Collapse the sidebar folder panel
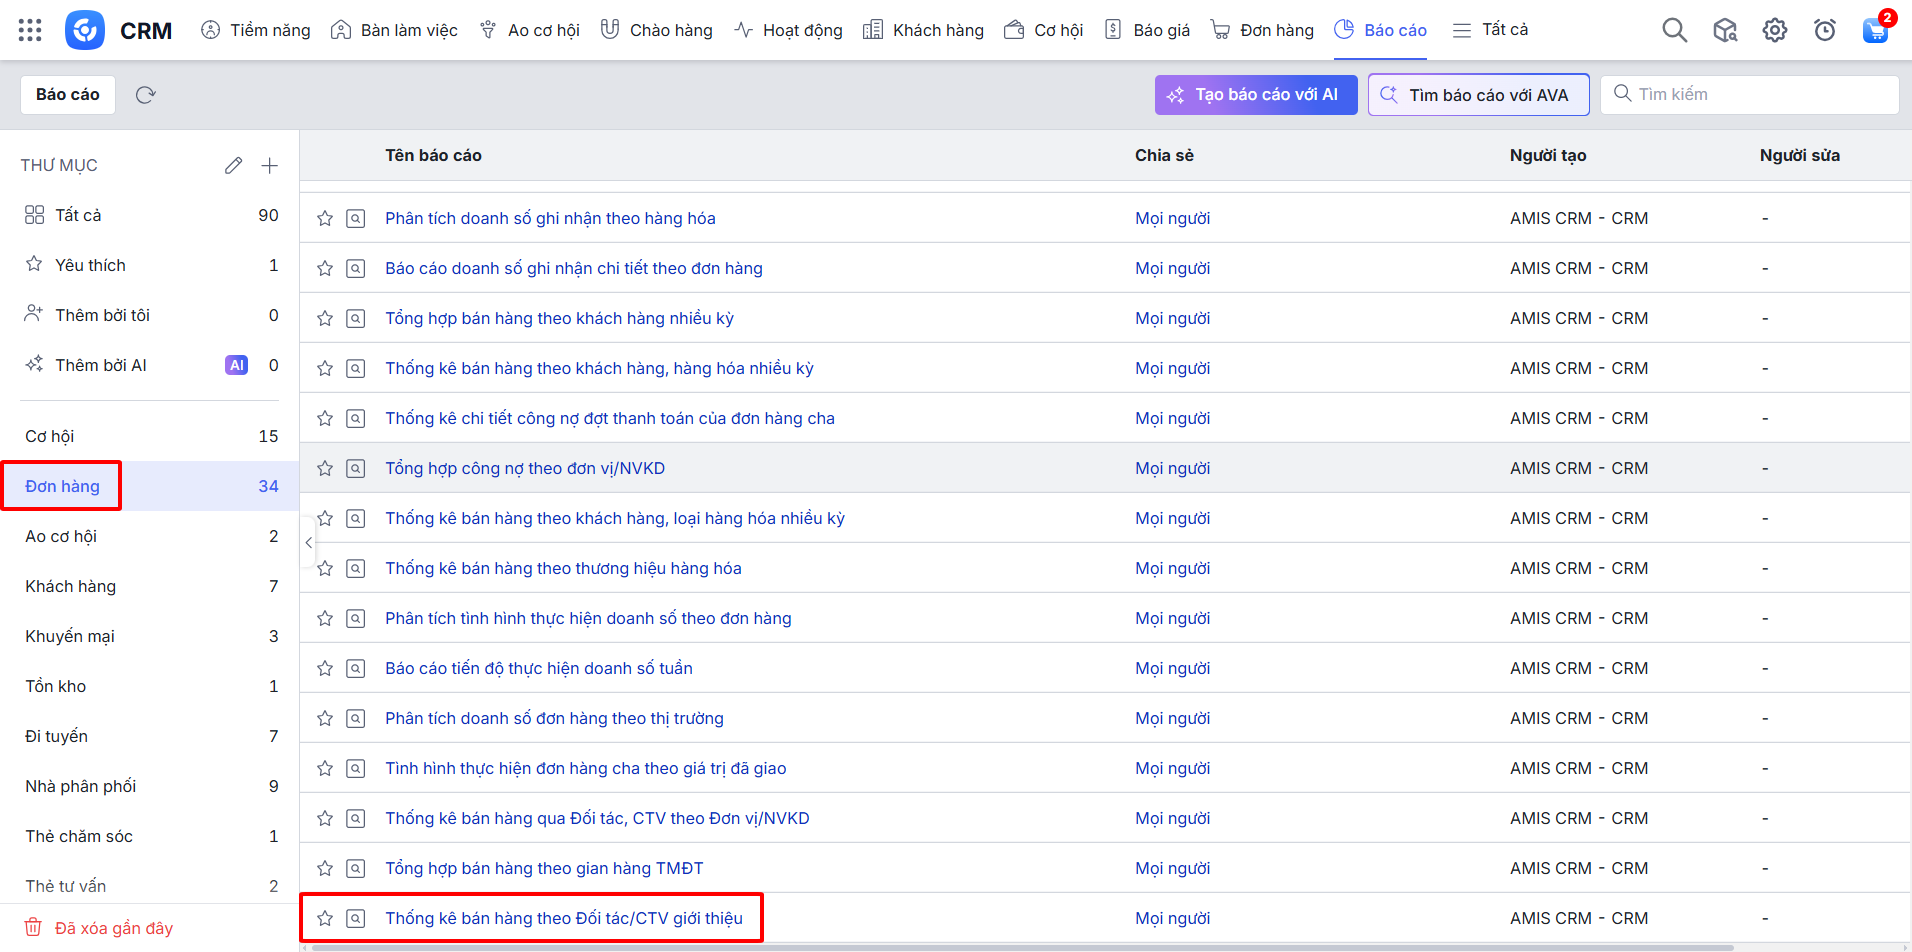The image size is (1912, 952). [308, 542]
